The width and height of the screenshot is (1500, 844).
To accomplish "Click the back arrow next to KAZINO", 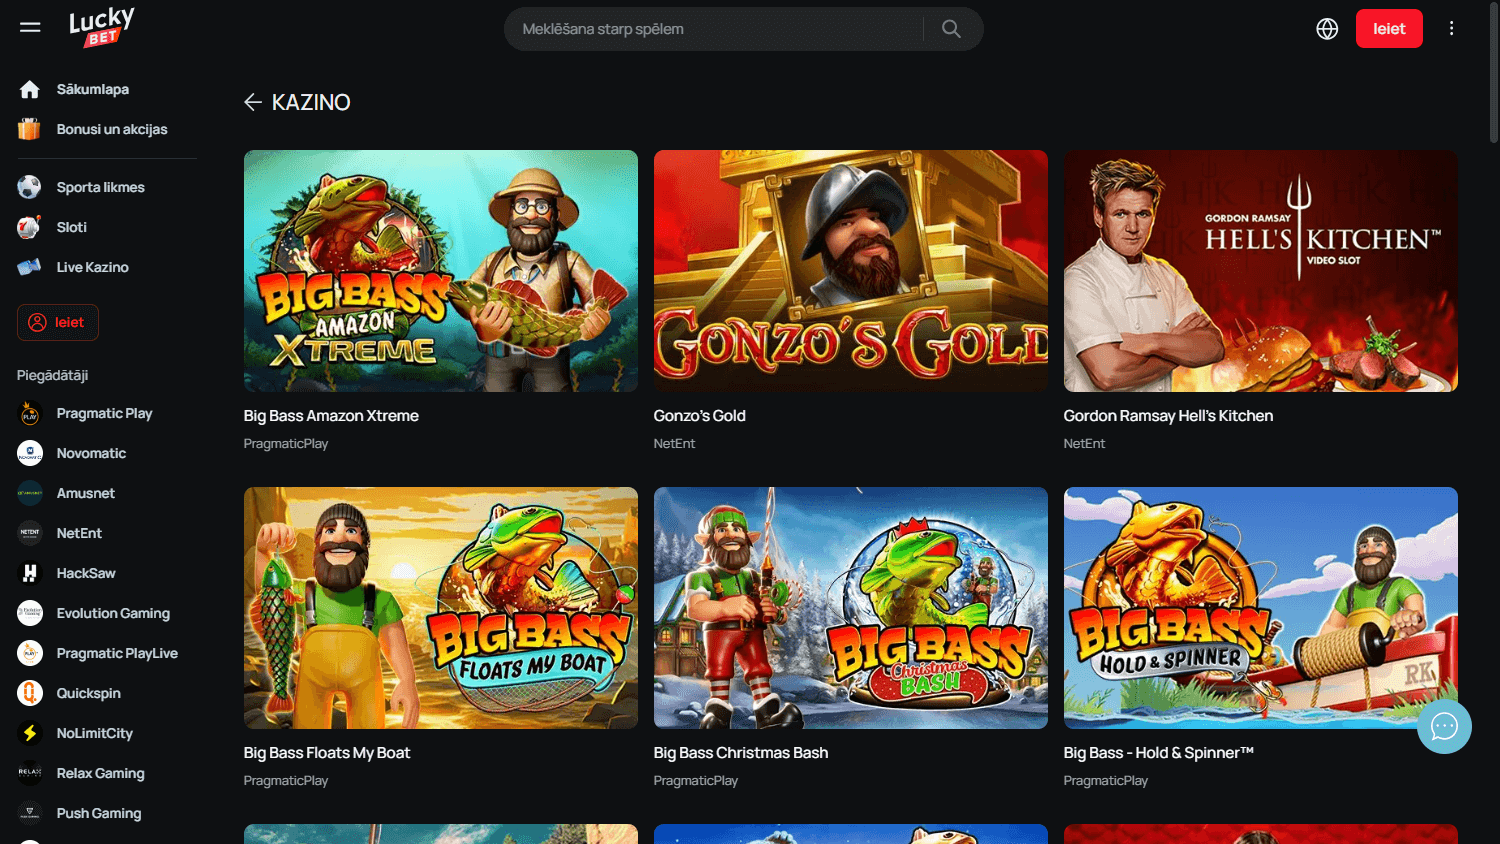I will click(253, 102).
